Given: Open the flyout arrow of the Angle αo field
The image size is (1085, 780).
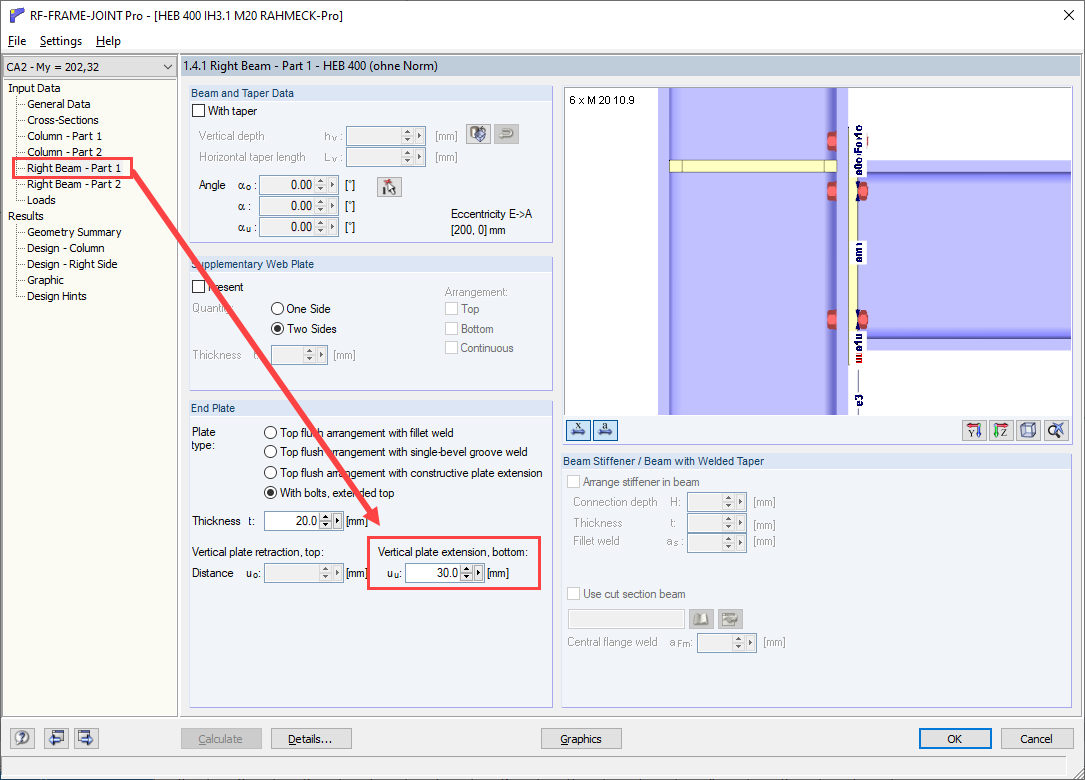Looking at the screenshot, I should 333,185.
